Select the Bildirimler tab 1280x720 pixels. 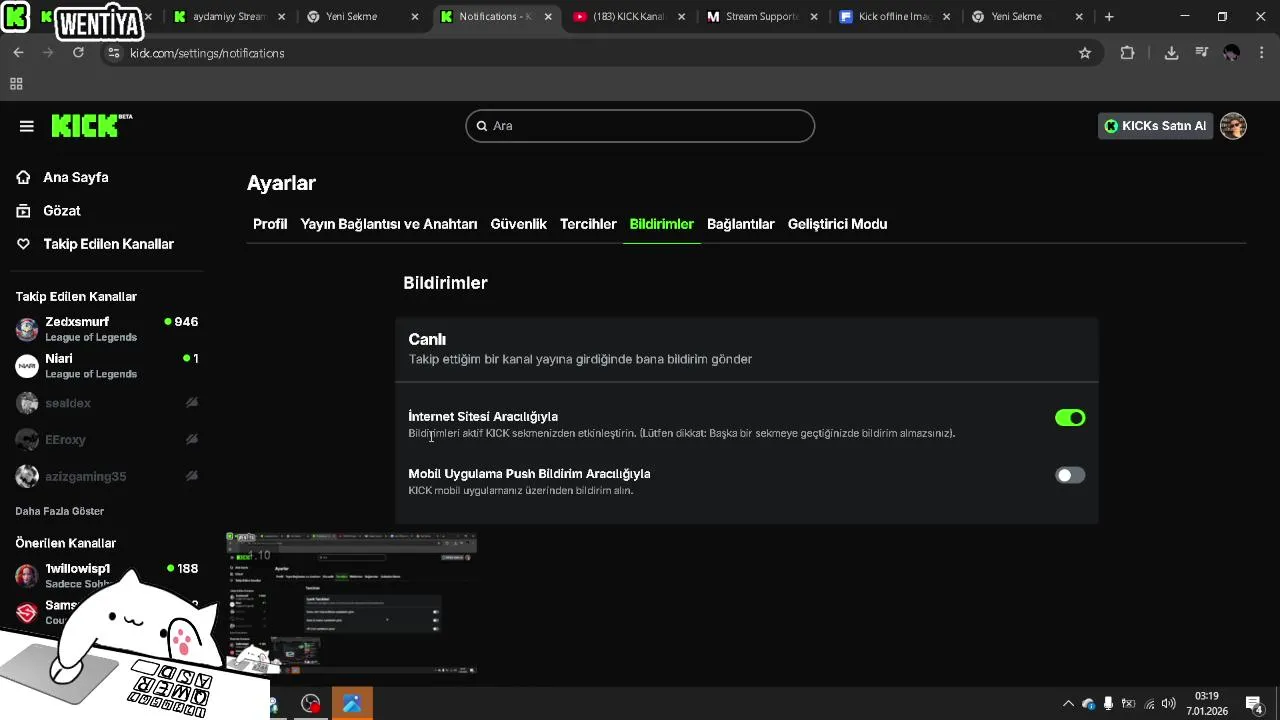coord(661,224)
